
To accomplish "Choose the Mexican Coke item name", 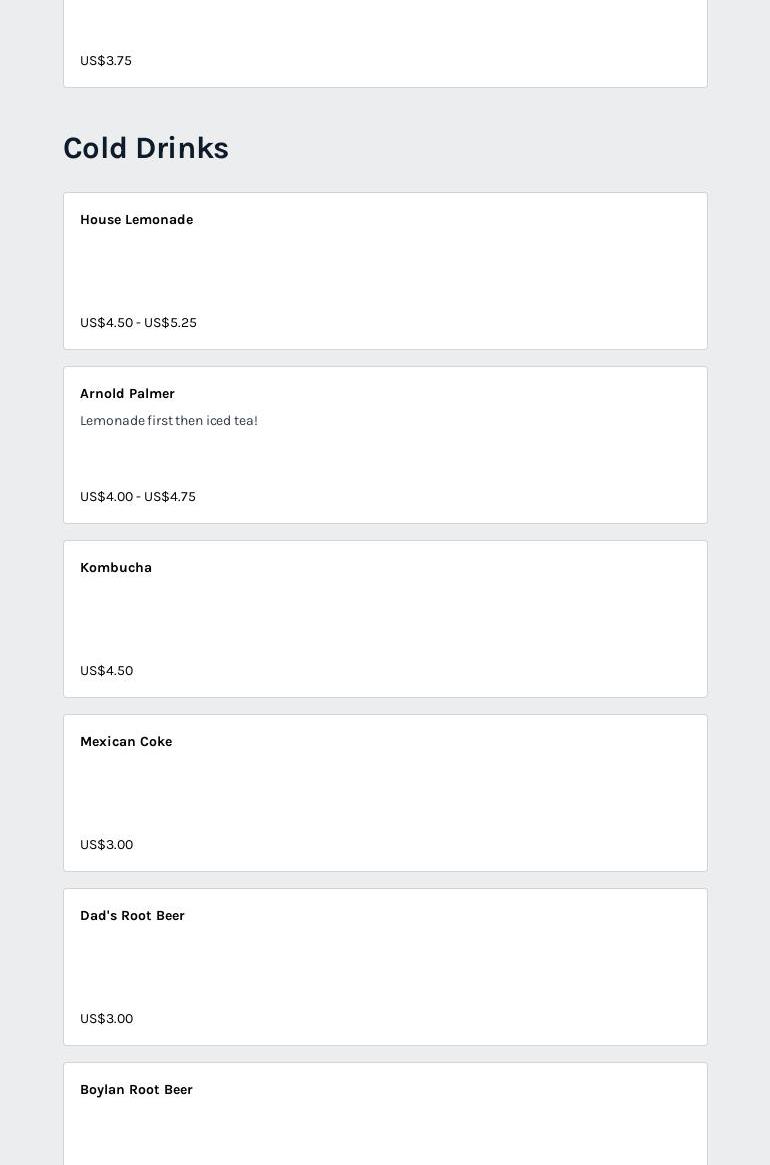I will (x=126, y=742).
